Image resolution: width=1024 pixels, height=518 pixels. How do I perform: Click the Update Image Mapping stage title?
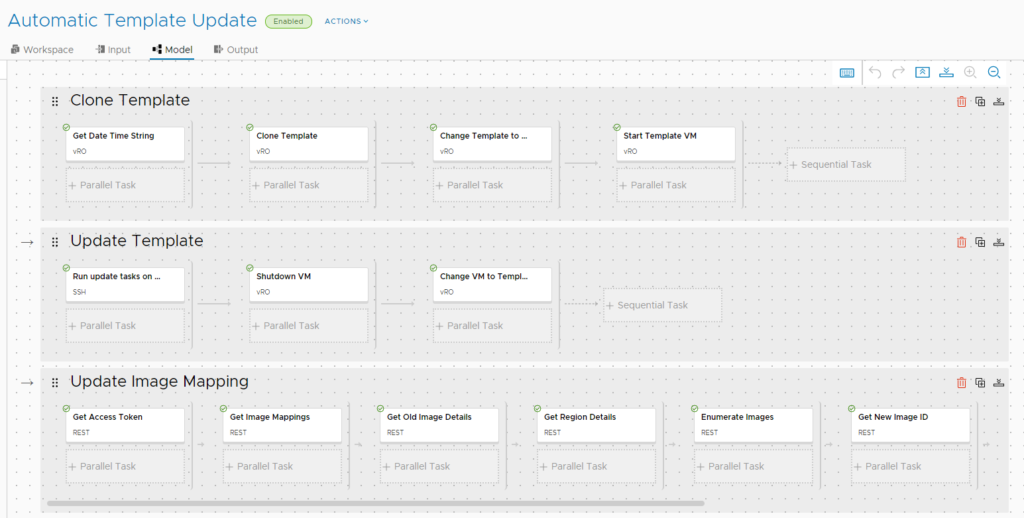159,381
